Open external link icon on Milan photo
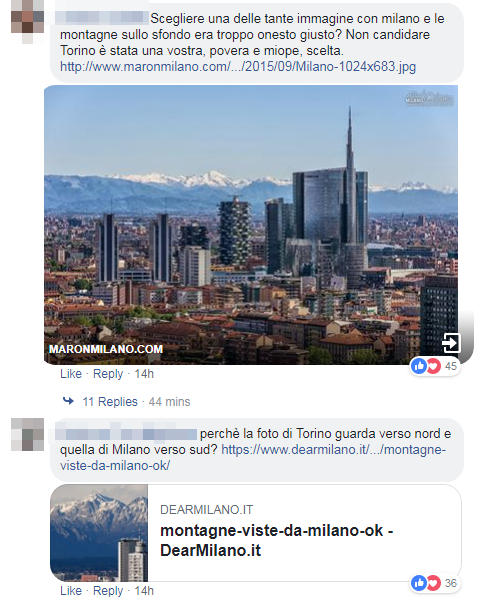This screenshot has width=483, height=600. pyautogui.click(x=451, y=342)
